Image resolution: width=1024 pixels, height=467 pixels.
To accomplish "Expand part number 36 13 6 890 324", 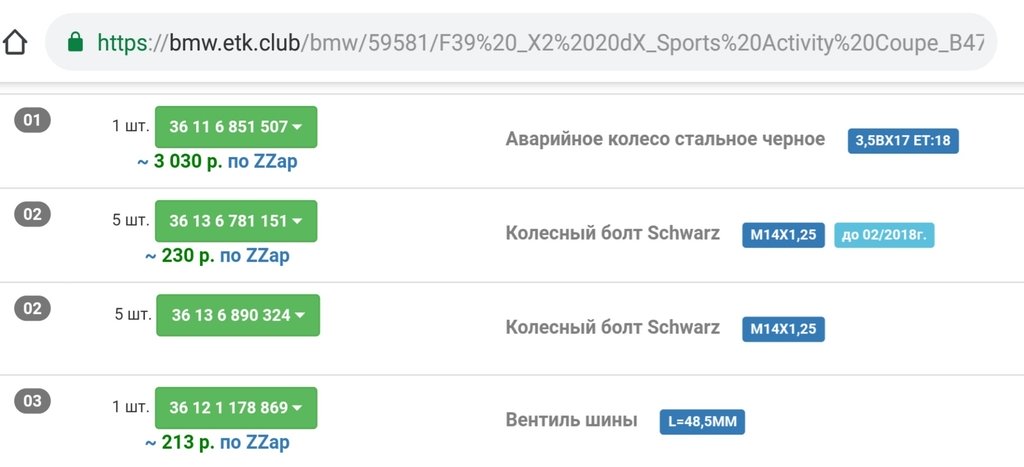I will [238, 315].
